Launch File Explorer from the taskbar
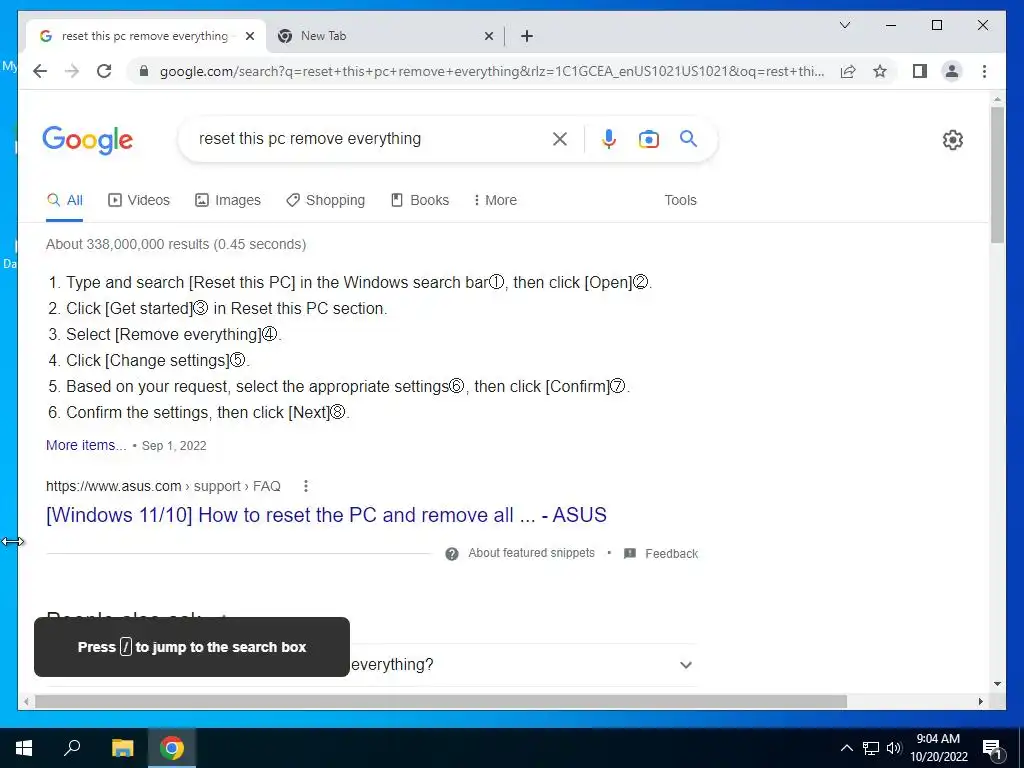Viewport: 1024px width, 768px height. pyautogui.click(x=122, y=748)
